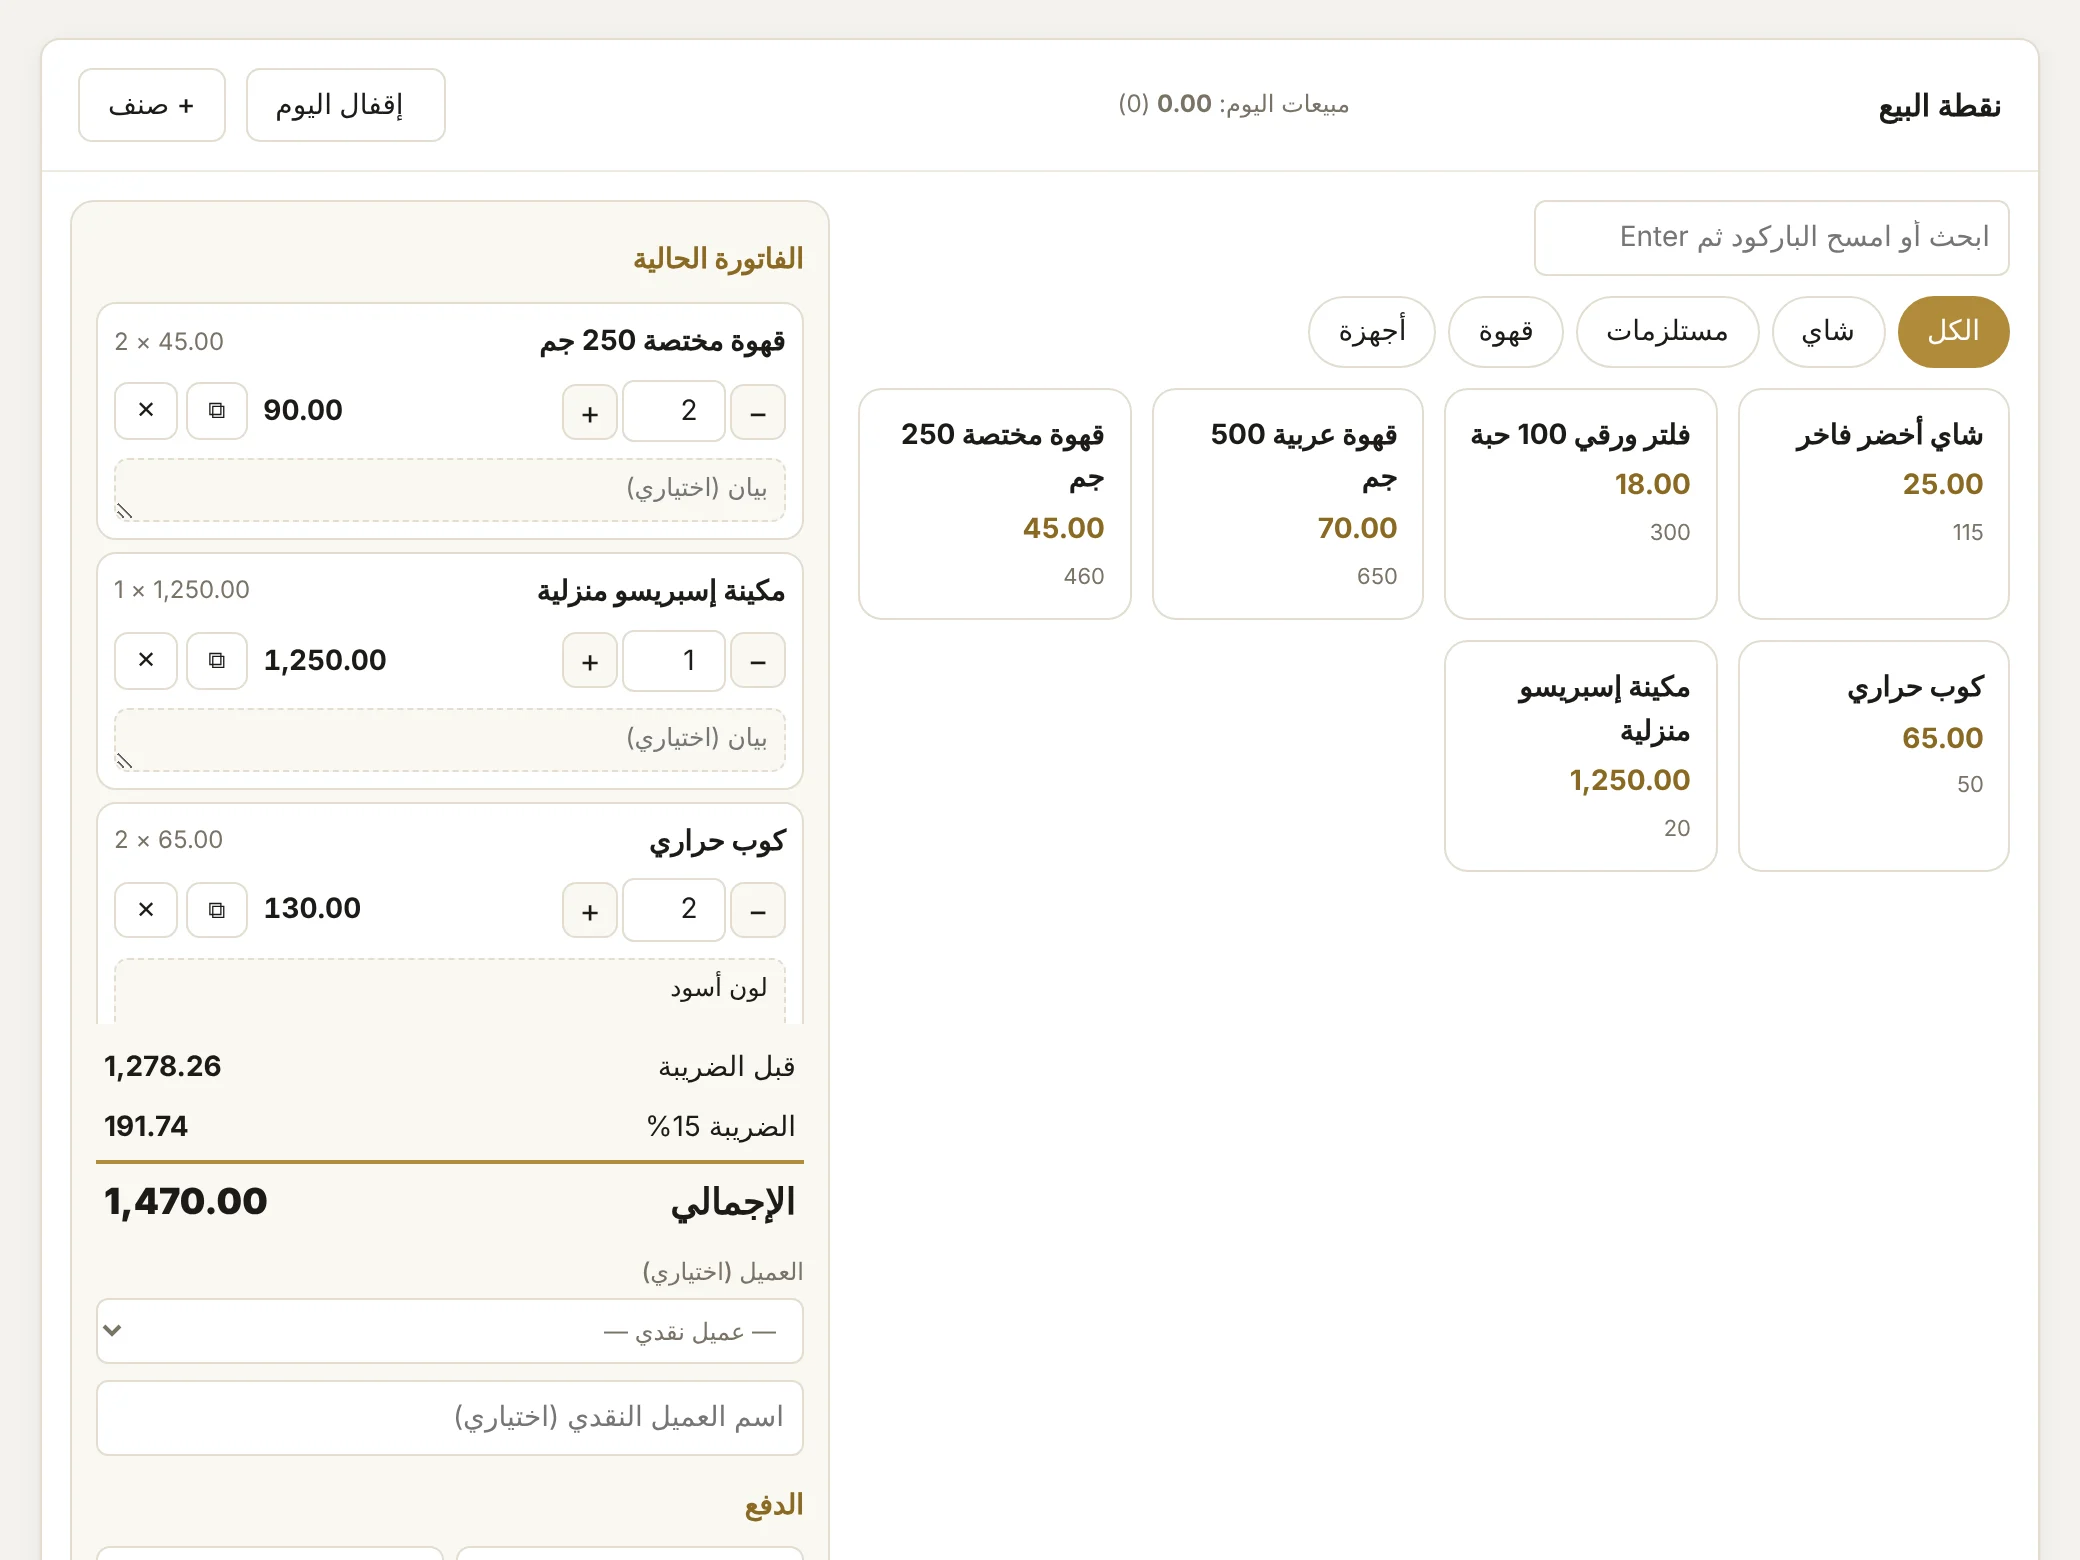Increase quantity of كوب حراري
This screenshot has height=1560, width=2080.
click(590, 910)
